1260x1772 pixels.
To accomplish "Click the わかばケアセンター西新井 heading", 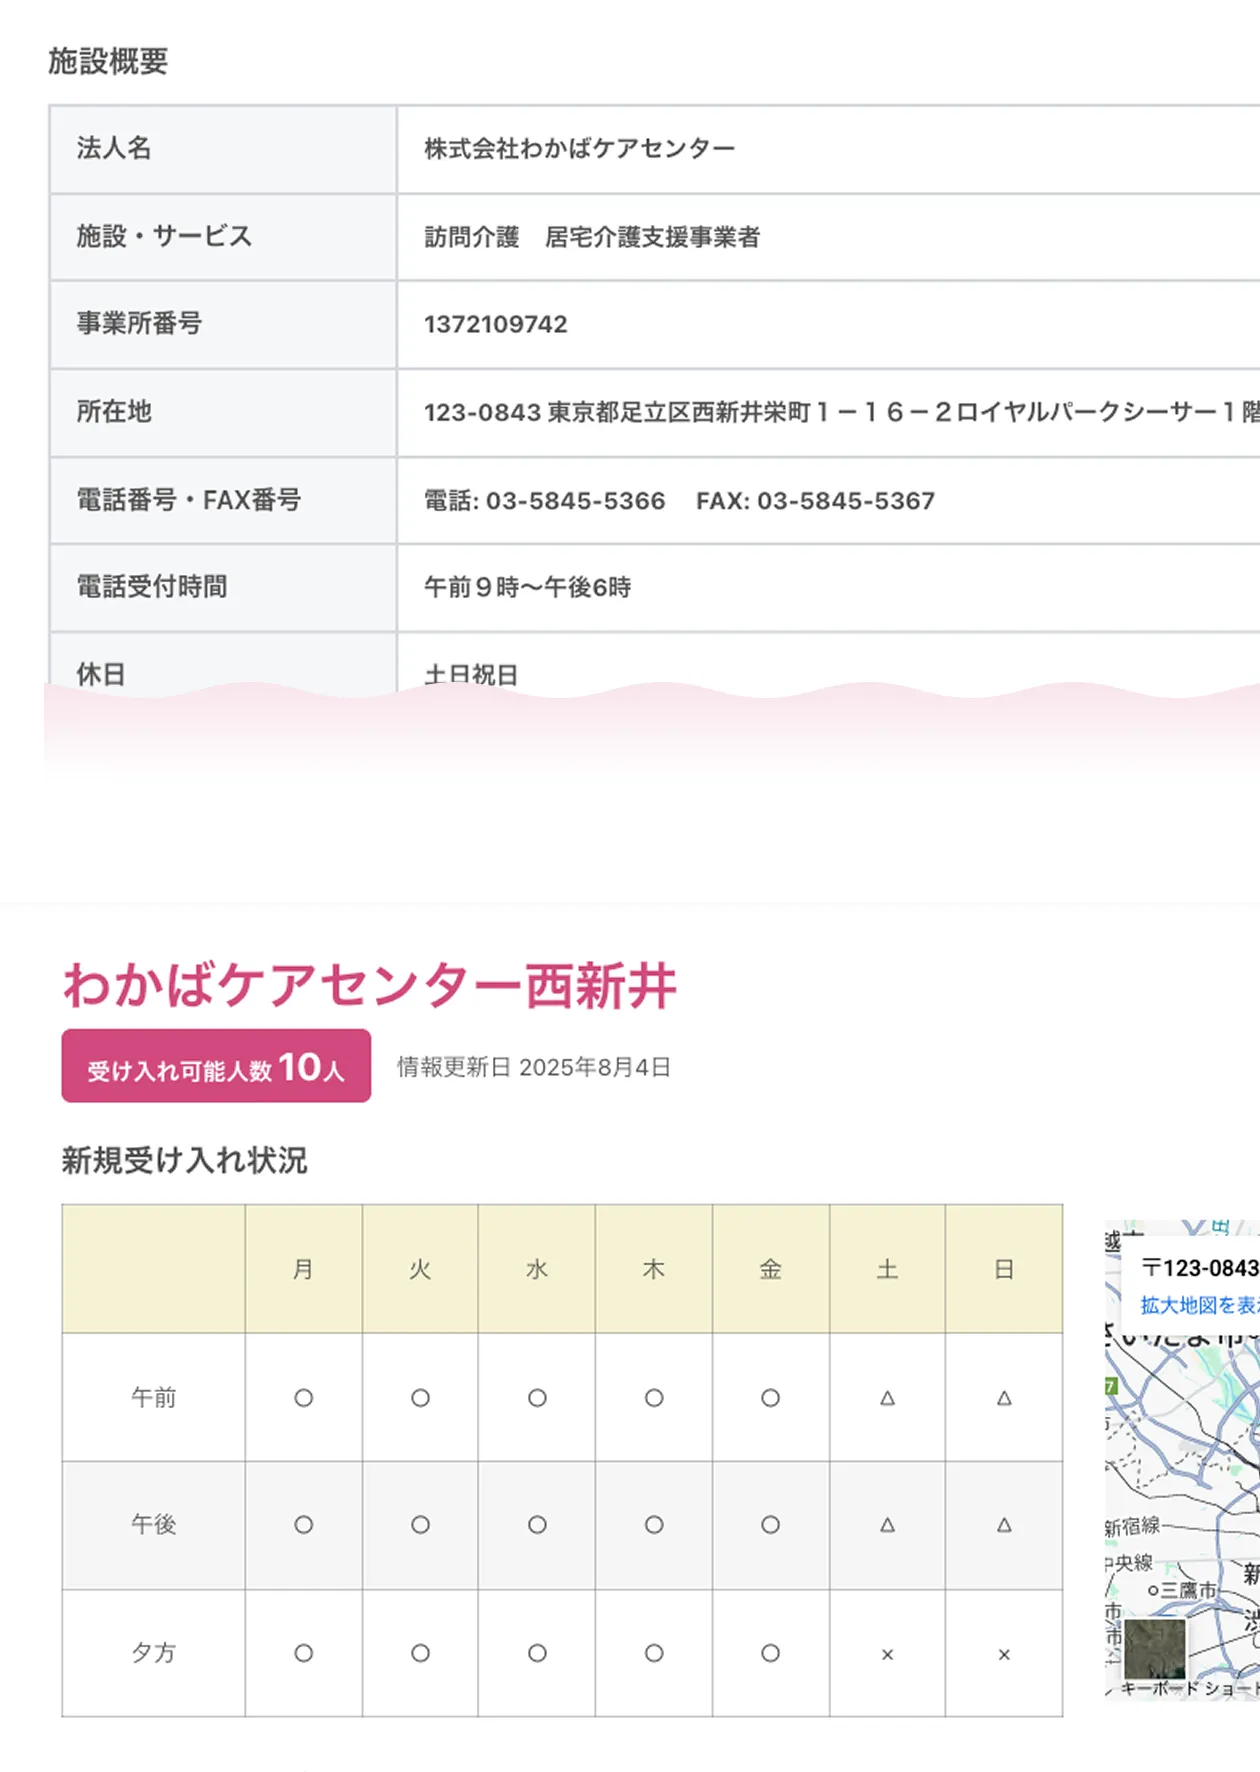I will (370, 985).
